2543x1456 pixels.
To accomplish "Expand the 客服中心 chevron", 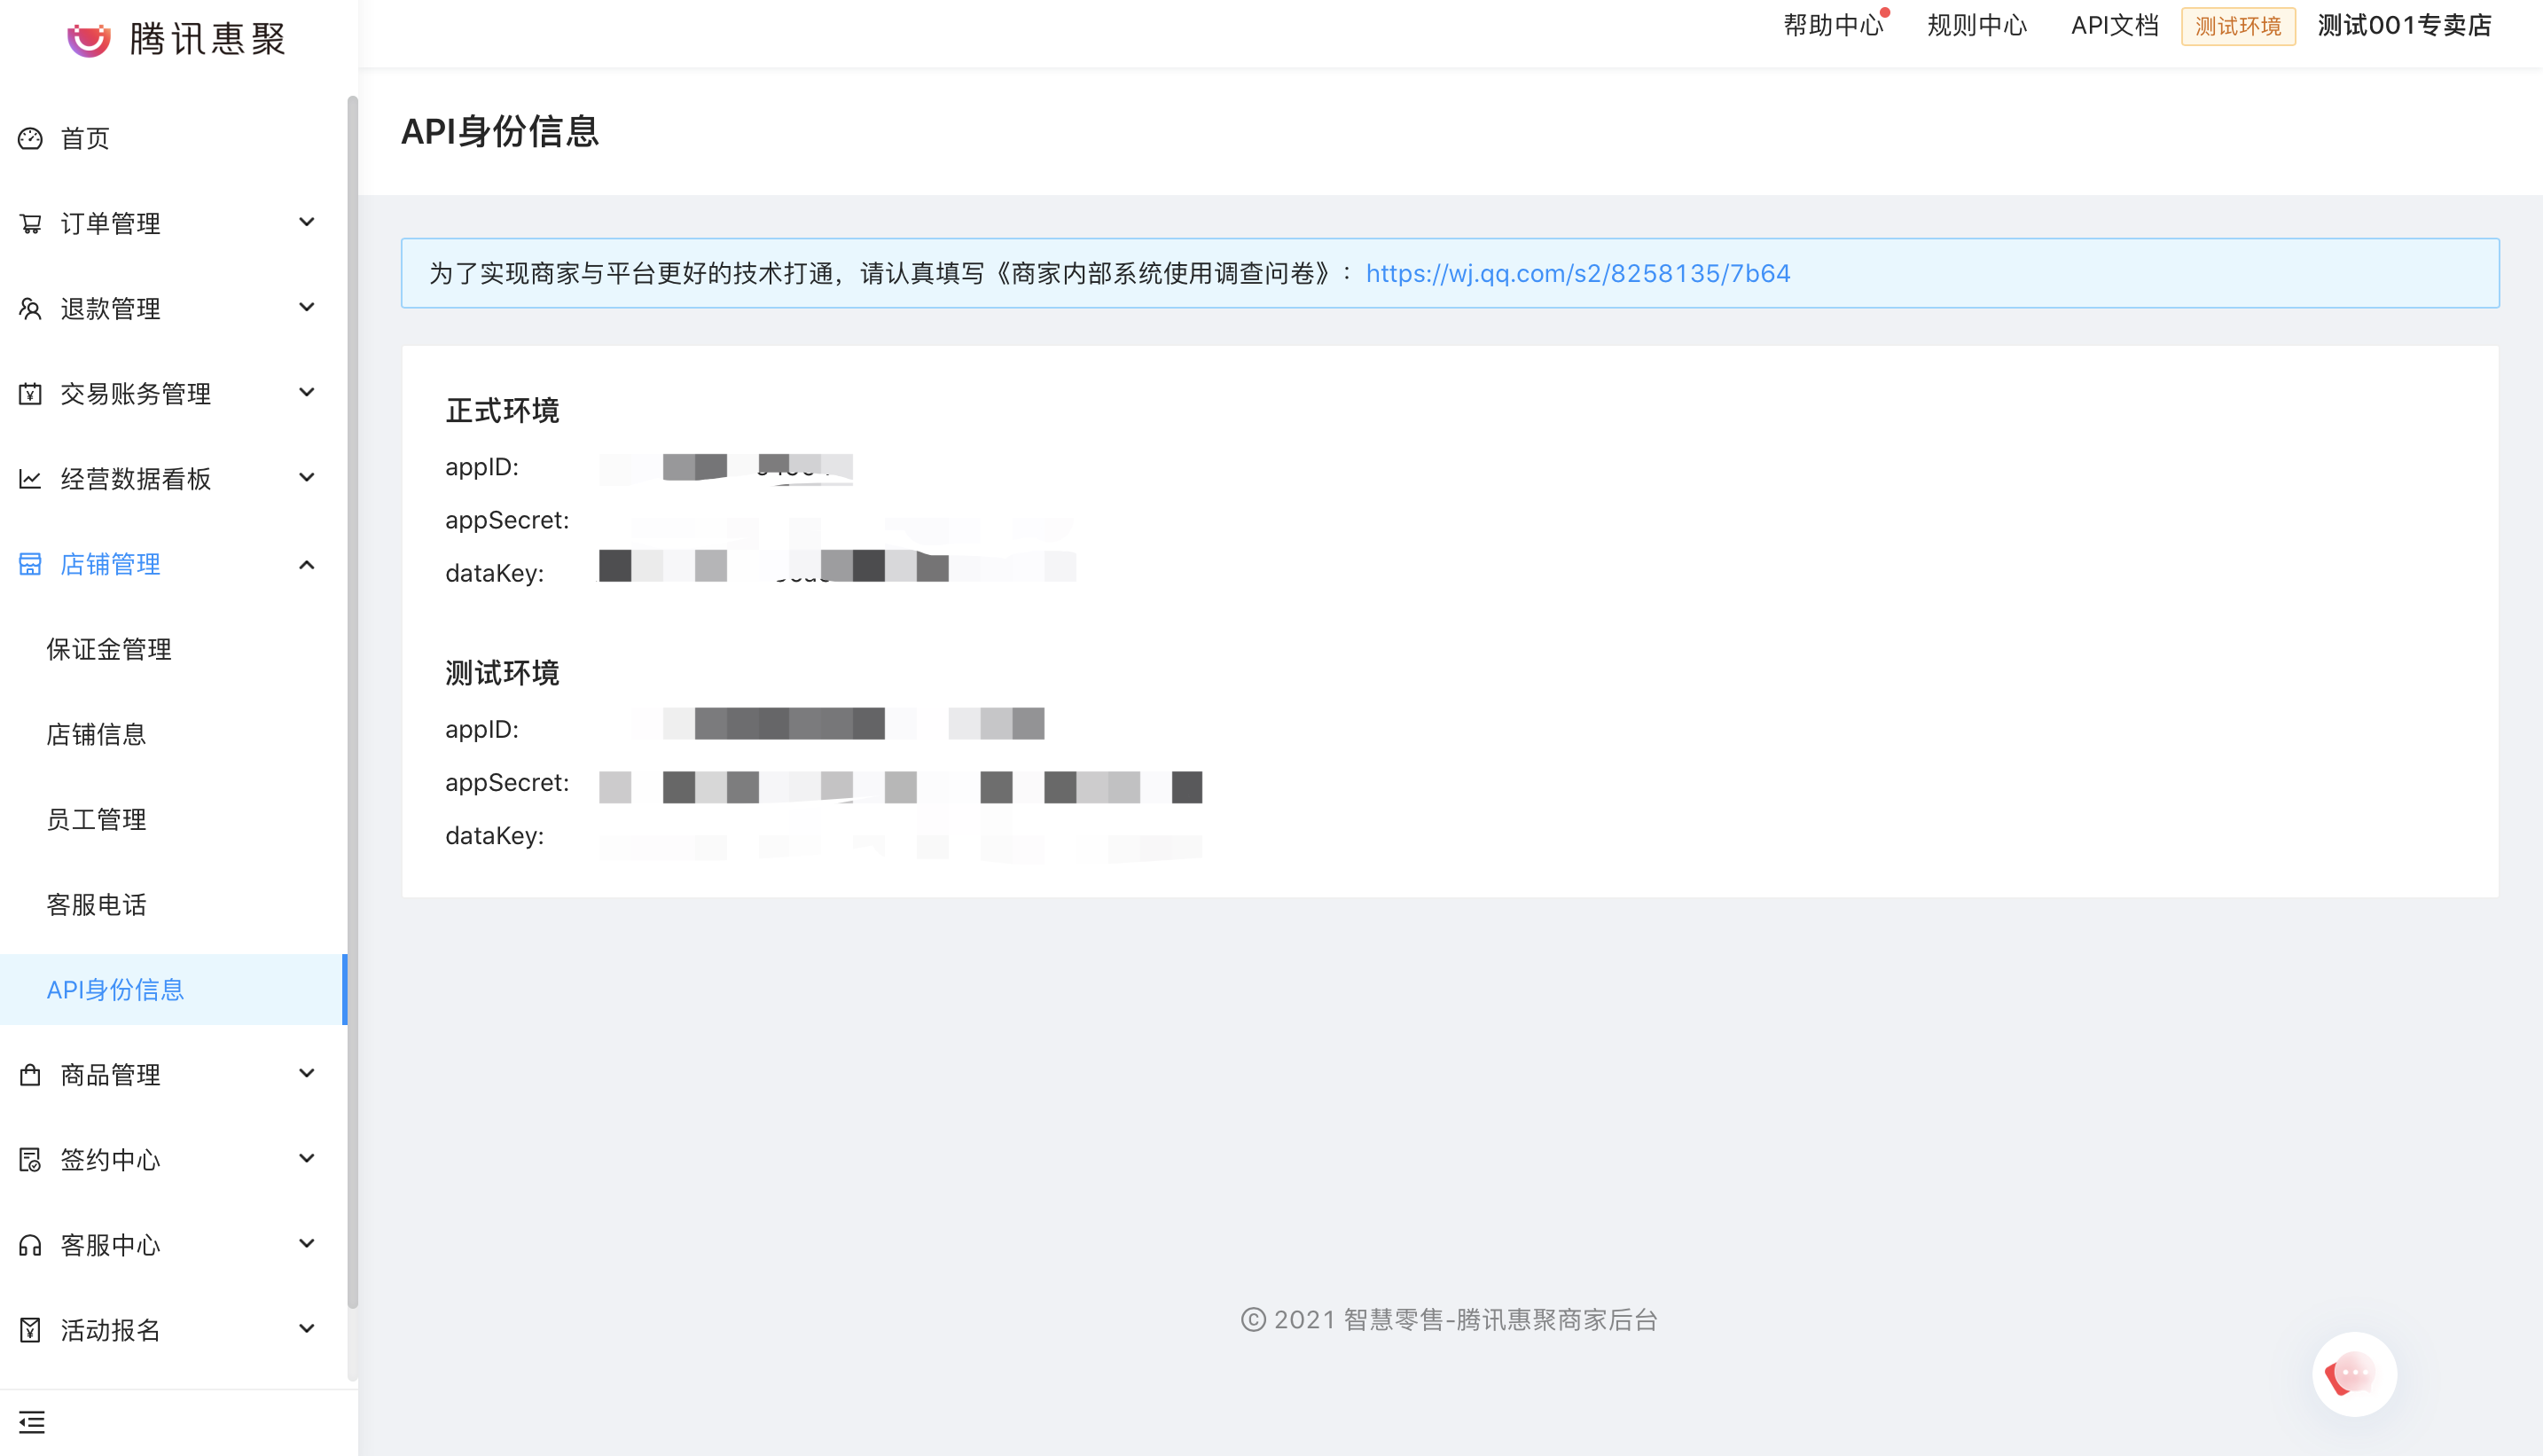I will (307, 1243).
